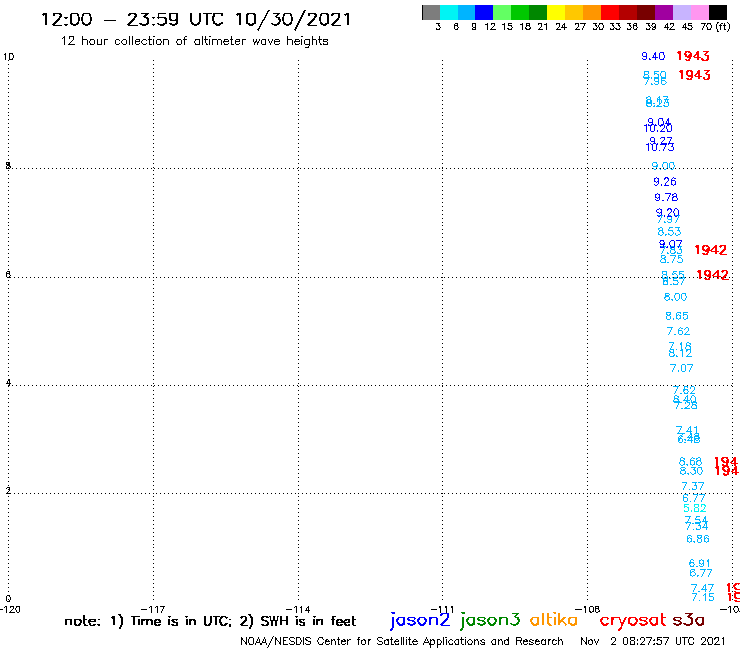Click the wave height value 8.00

point(675,297)
